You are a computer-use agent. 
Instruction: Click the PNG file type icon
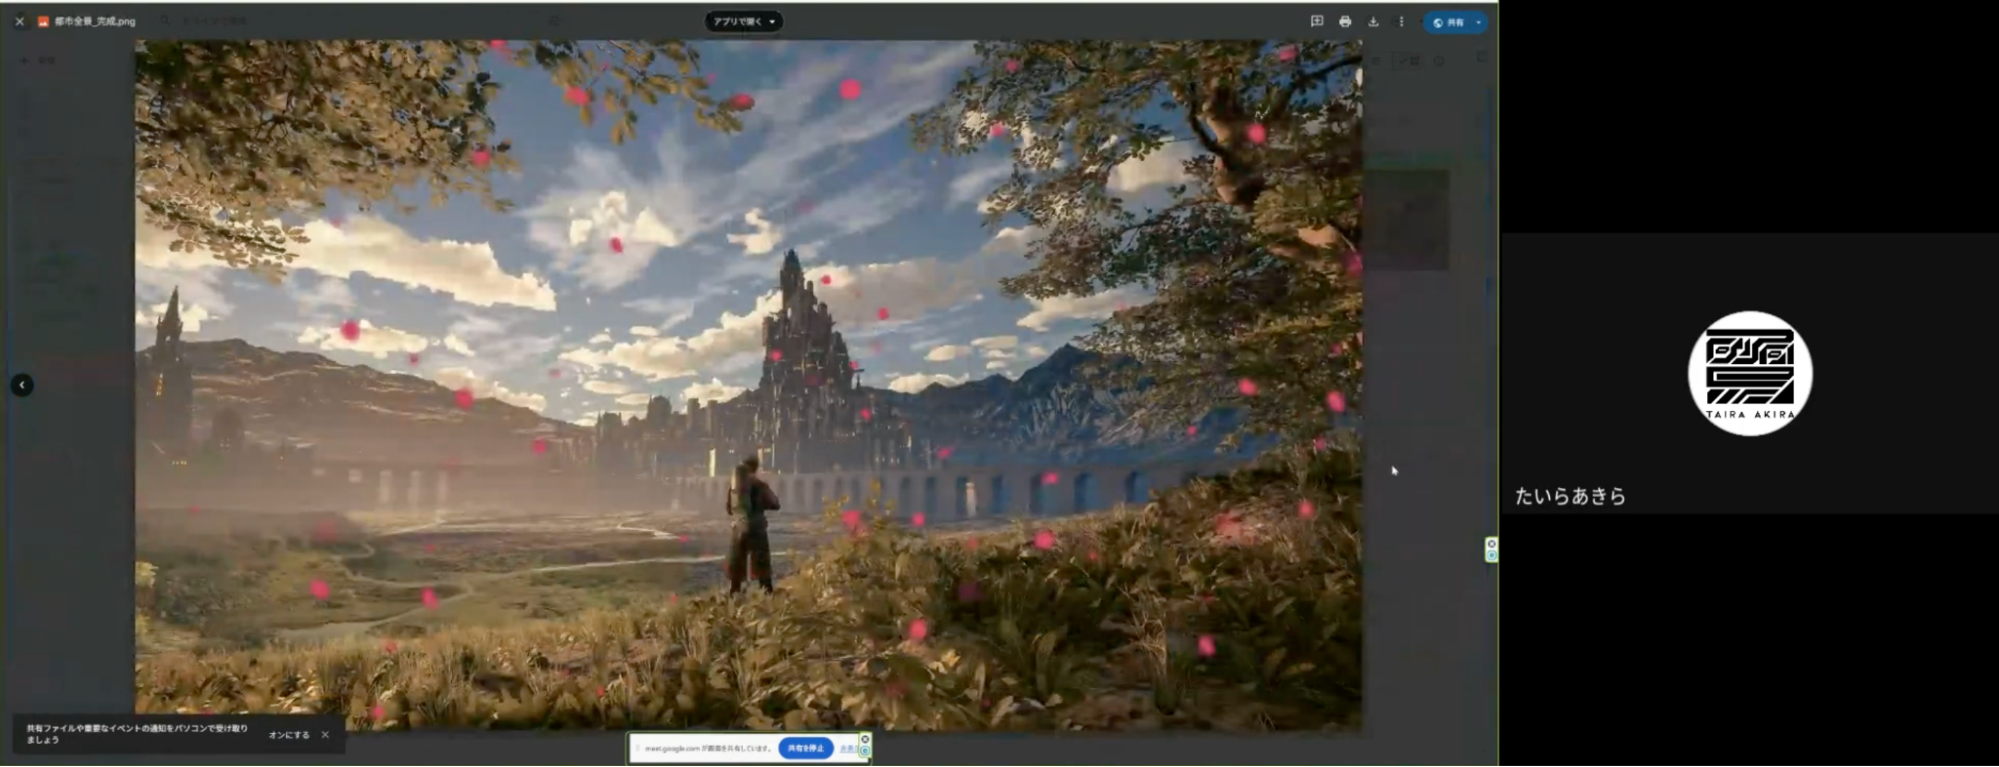click(43, 21)
